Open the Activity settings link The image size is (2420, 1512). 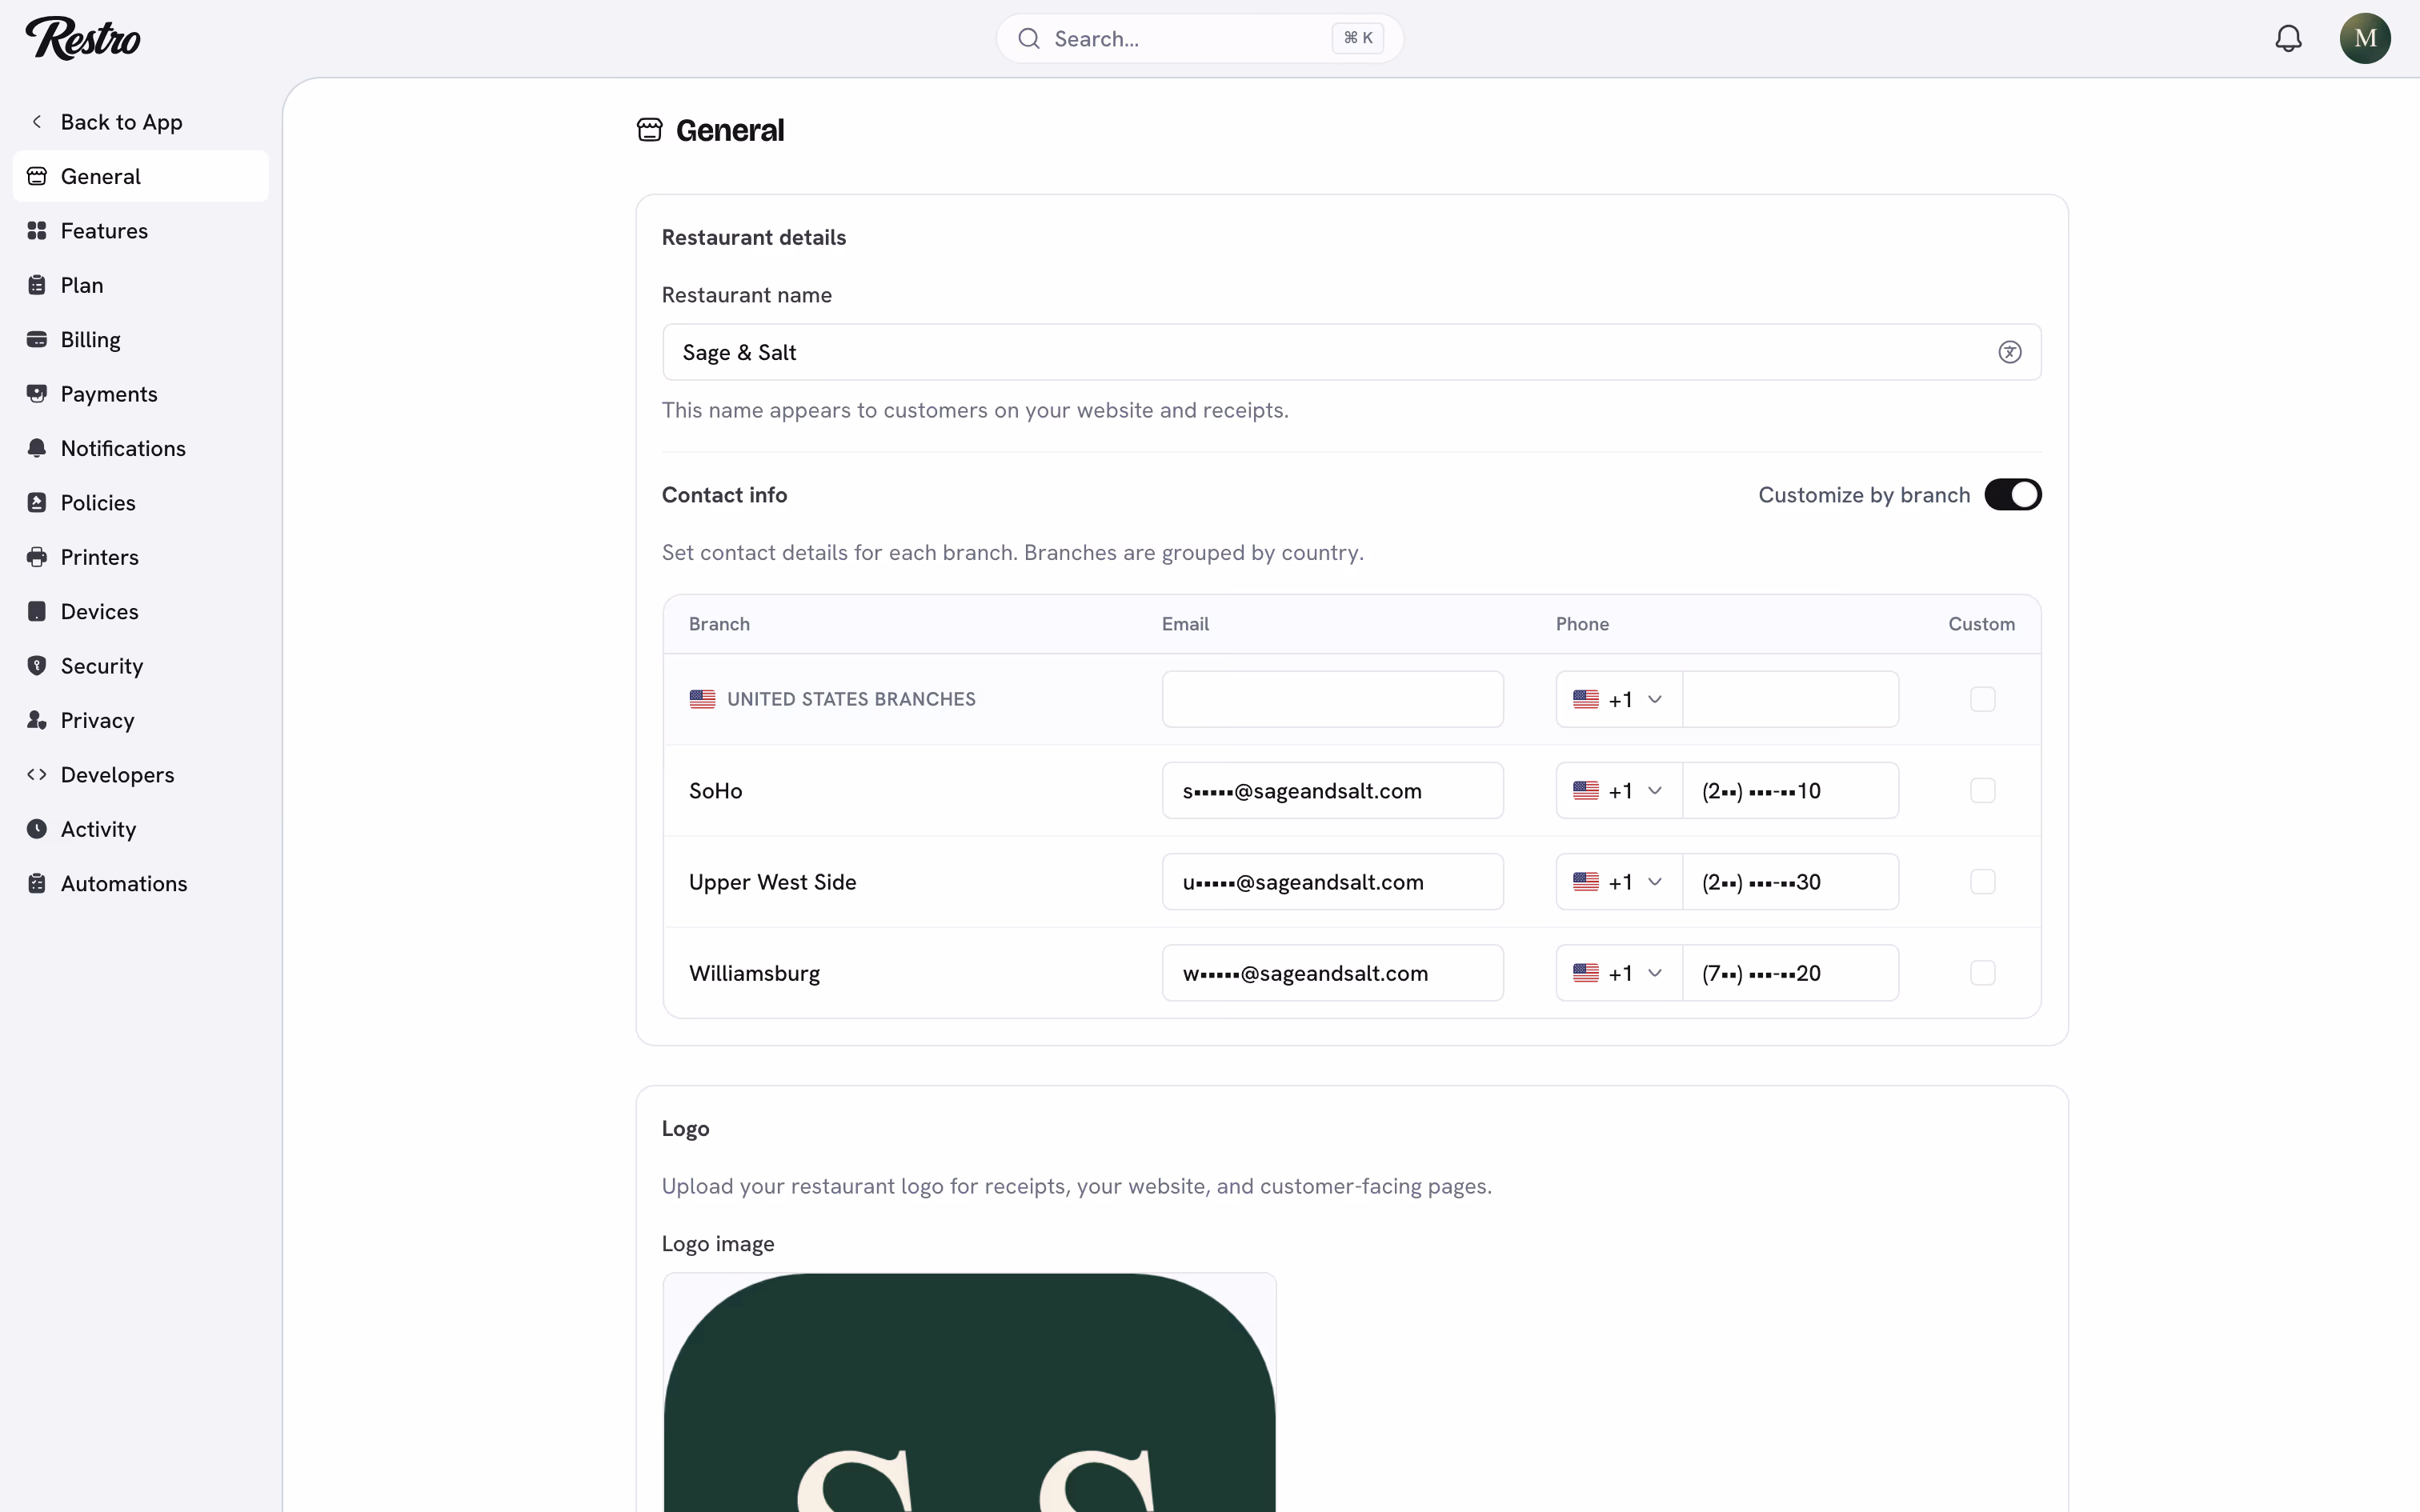[141, 828]
